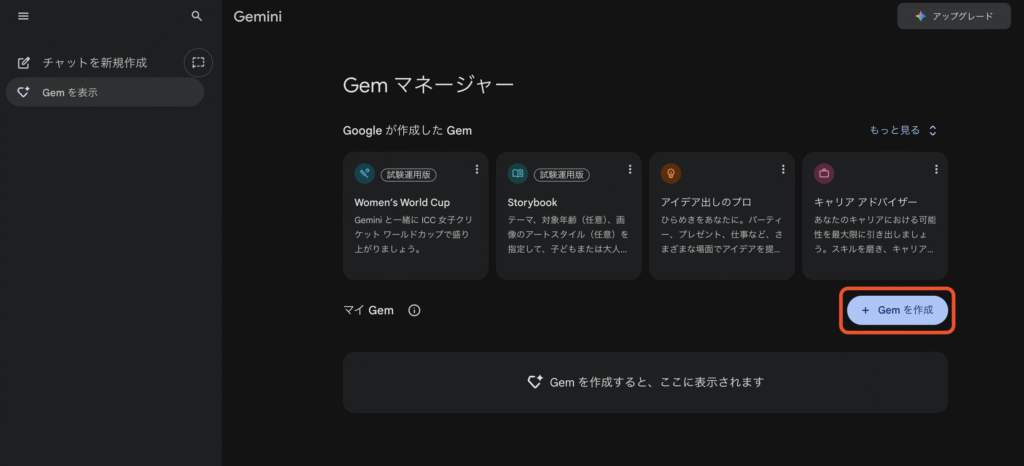Select チャットを新規作成 in the sidebar
Viewport: 1024px width, 466px height.
pyautogui.click(x=94, y=62)
